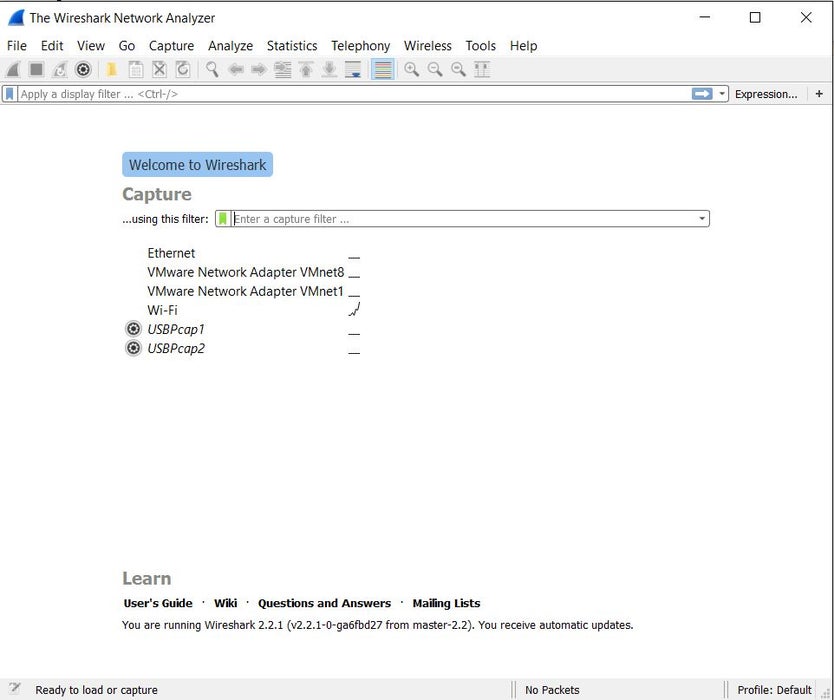Viewport: 834px width, 700px height.
Task: Focus the display filter input field
Action: 354,94
